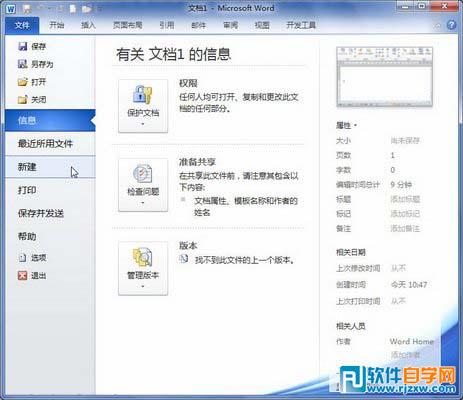463x400 pixels.
Task: Expand the 保护文档 dropdown arrow
Action: [143, 124]
